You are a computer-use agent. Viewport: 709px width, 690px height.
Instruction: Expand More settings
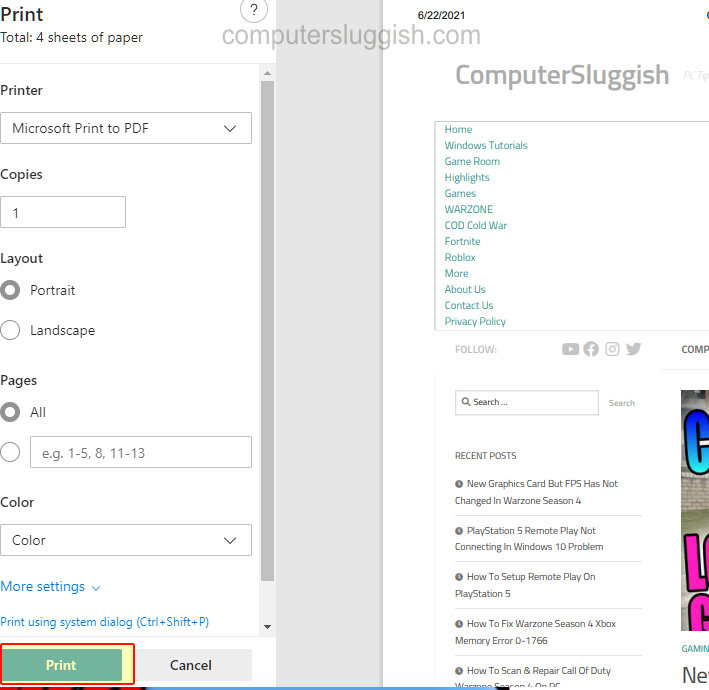point(50,586)
